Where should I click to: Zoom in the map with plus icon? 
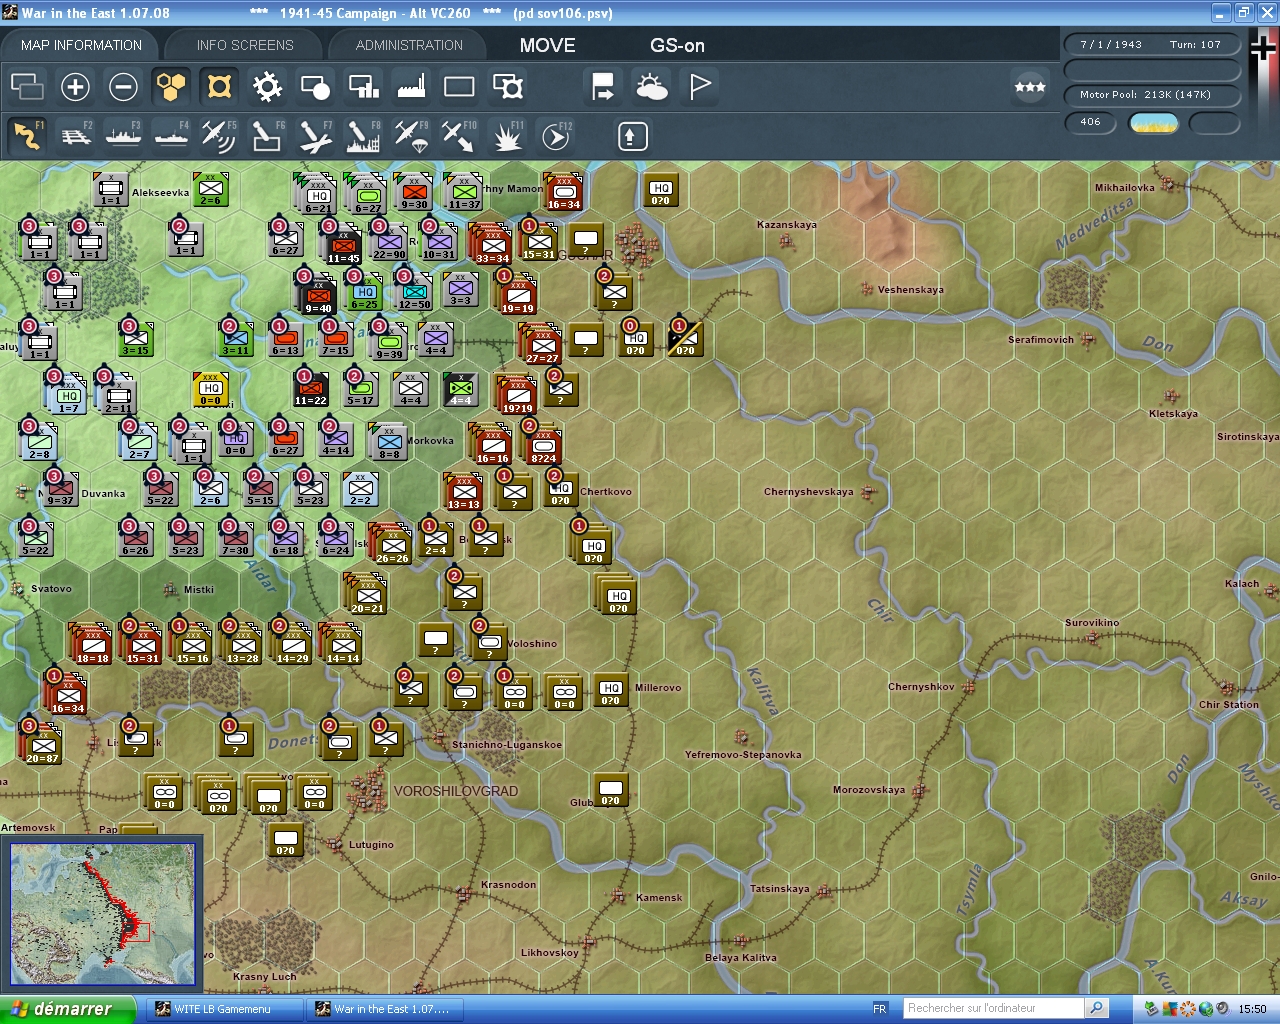pos(75,87)
